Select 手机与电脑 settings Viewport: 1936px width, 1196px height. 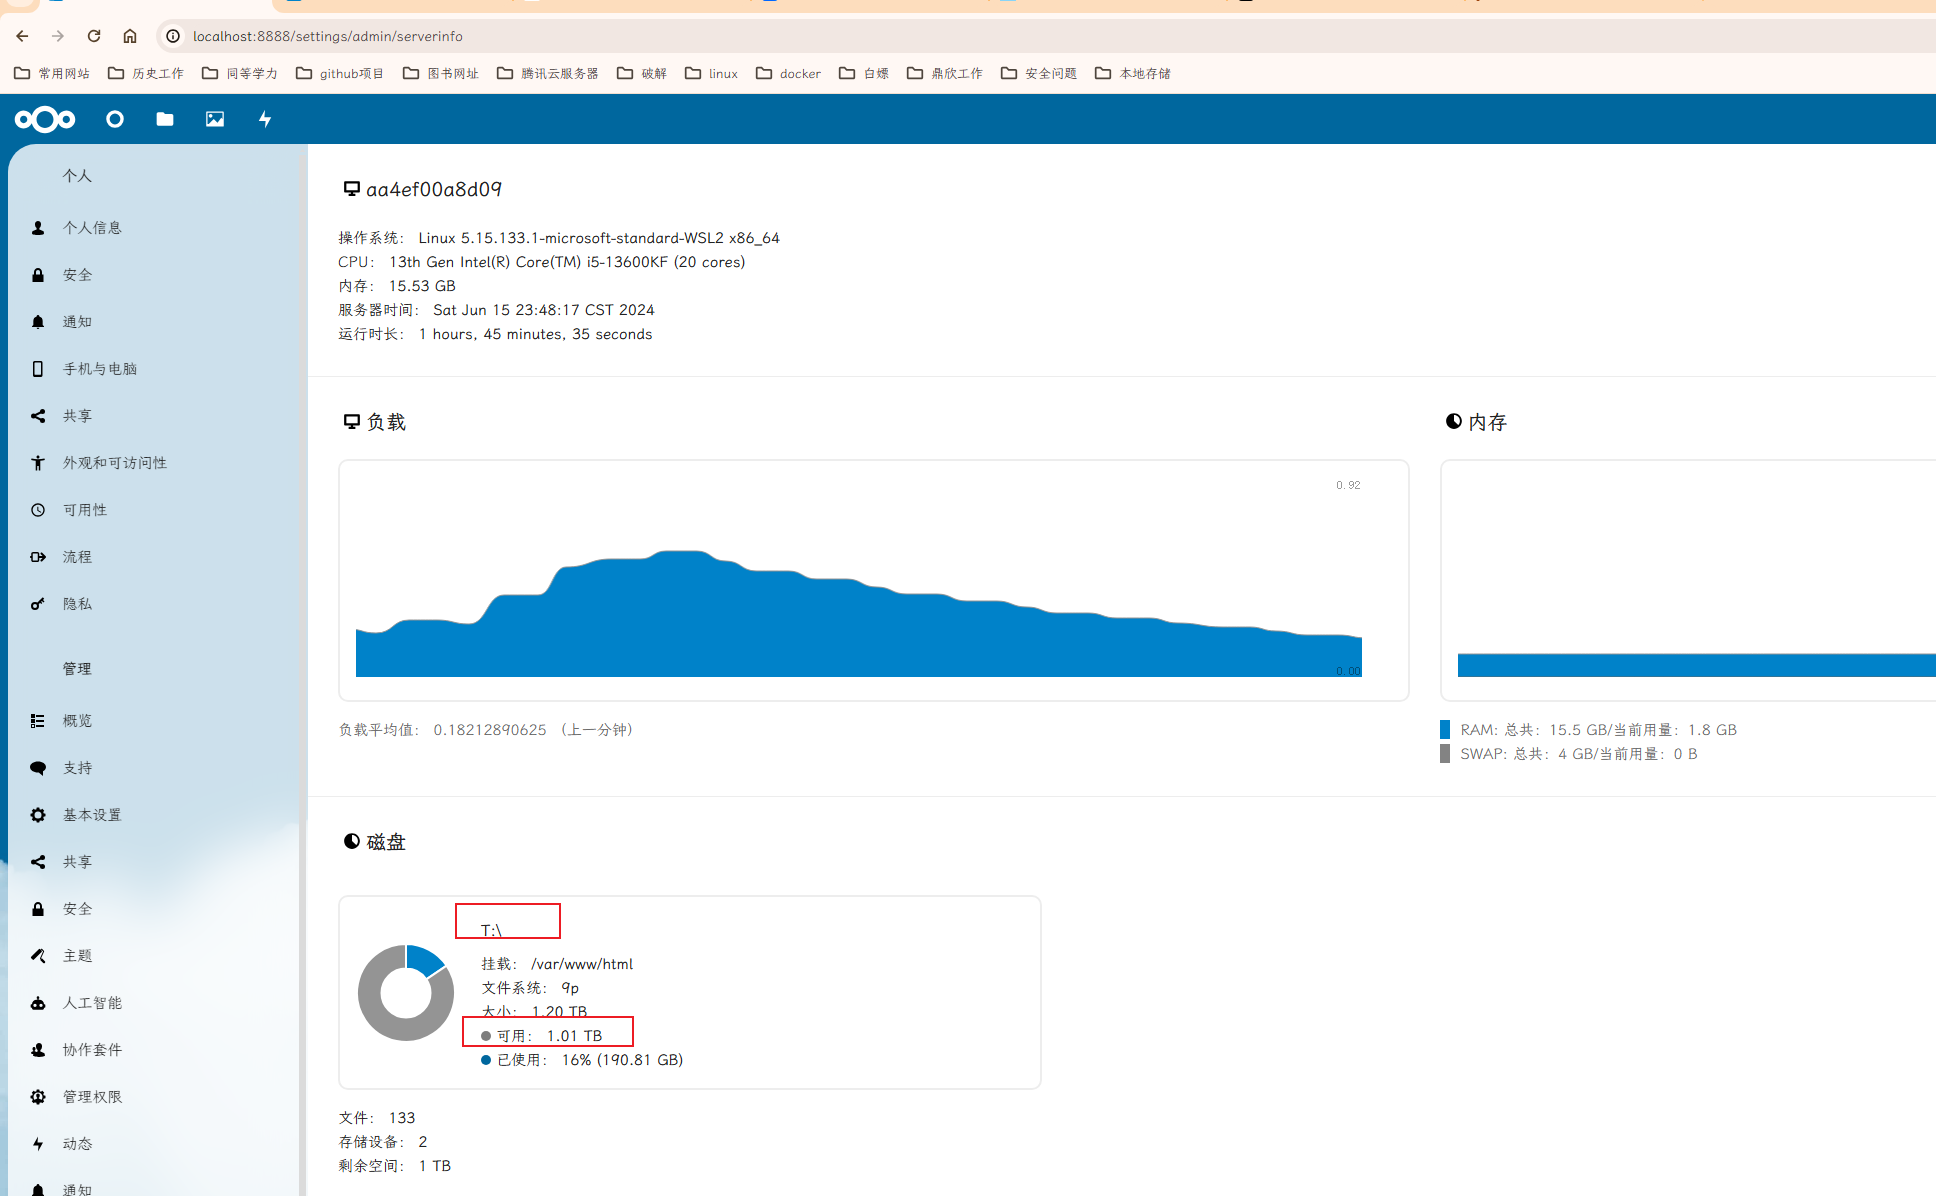coord(99,368)
